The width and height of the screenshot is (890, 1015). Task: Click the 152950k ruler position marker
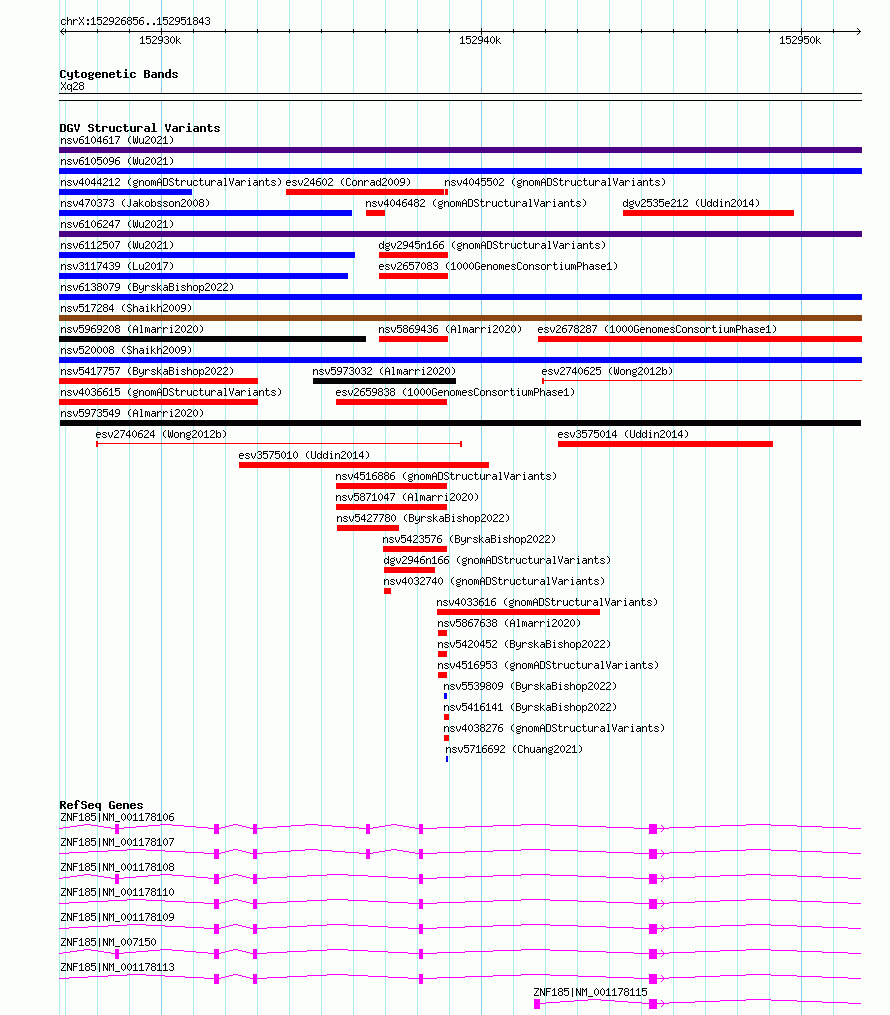800,40
